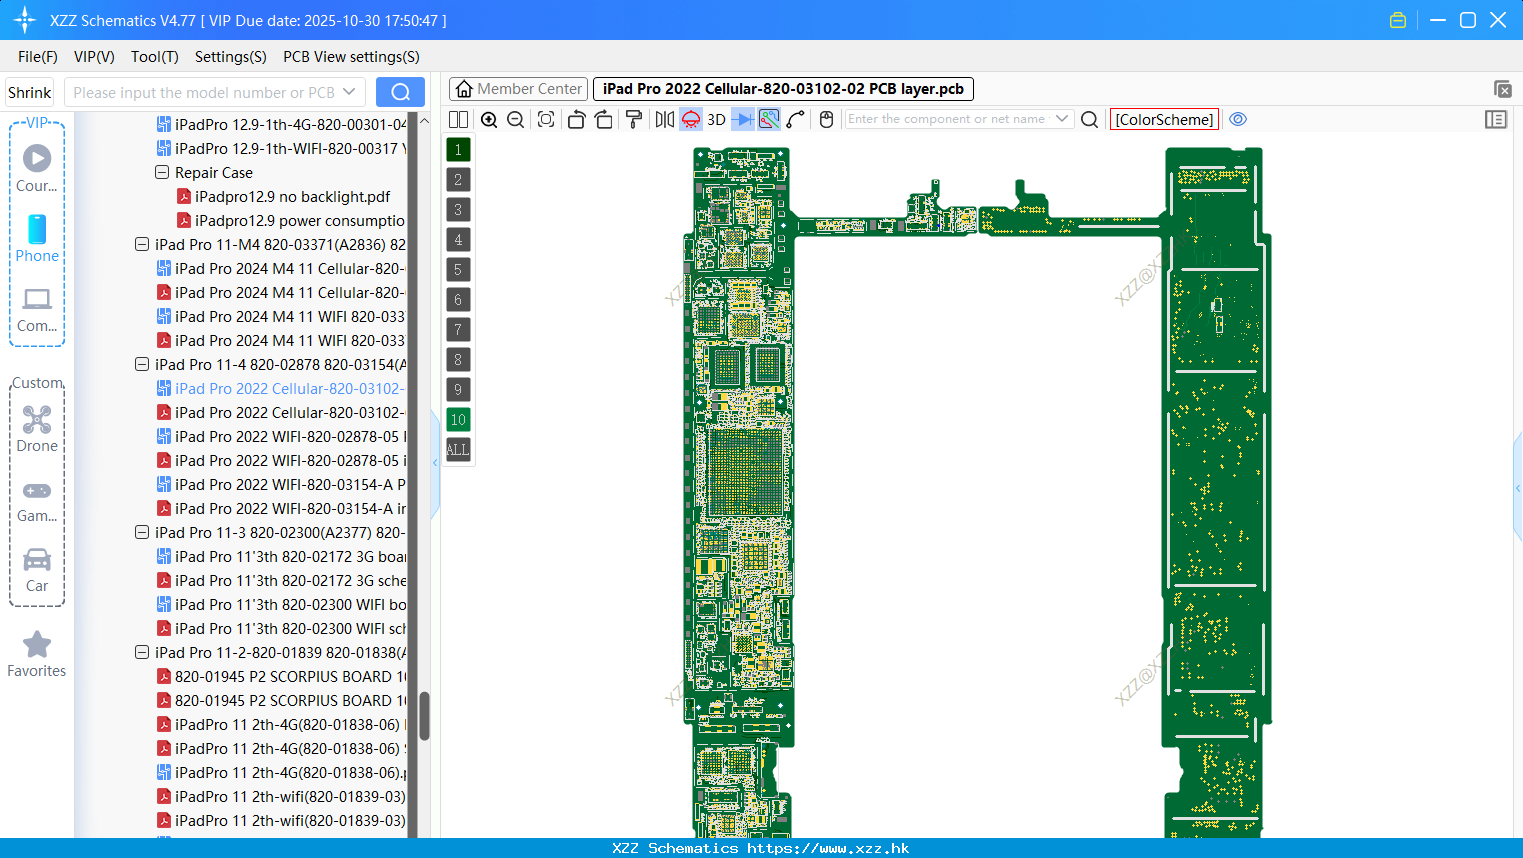Toggle the net tracing display icon
The image size is (1523, 858).
tap(769, 119)
